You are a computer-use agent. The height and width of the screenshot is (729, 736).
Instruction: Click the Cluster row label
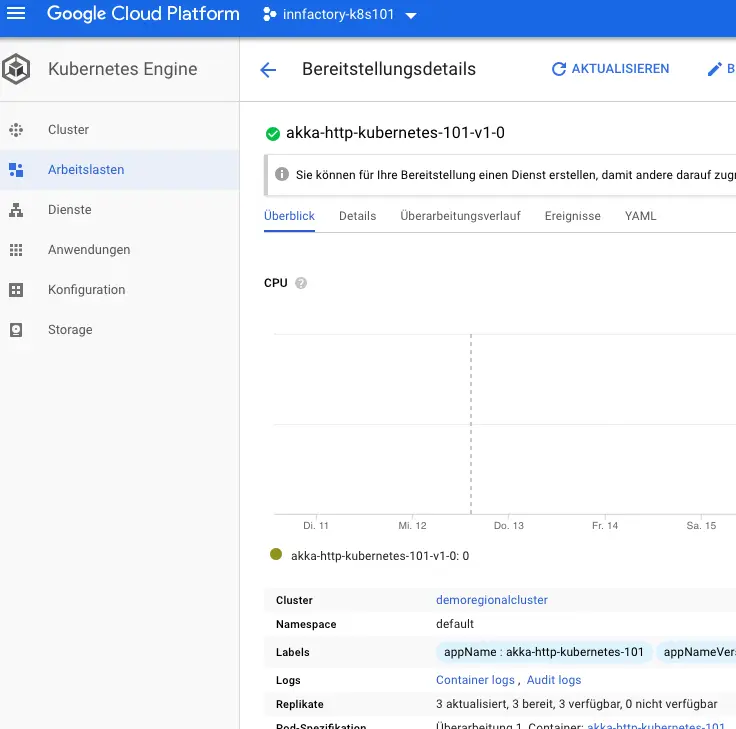click(x=294, y=600)
